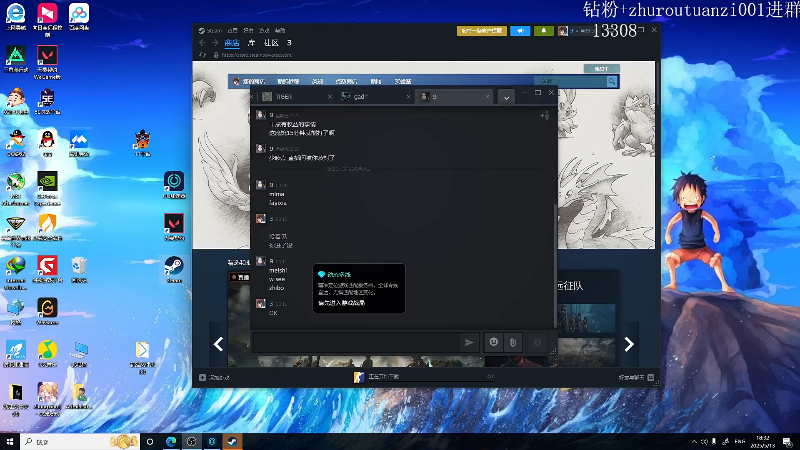The height and width of the screenshot is (450, 800).
Task: Start voice chat with the microphone button
Action: click(x=537, y=342)
